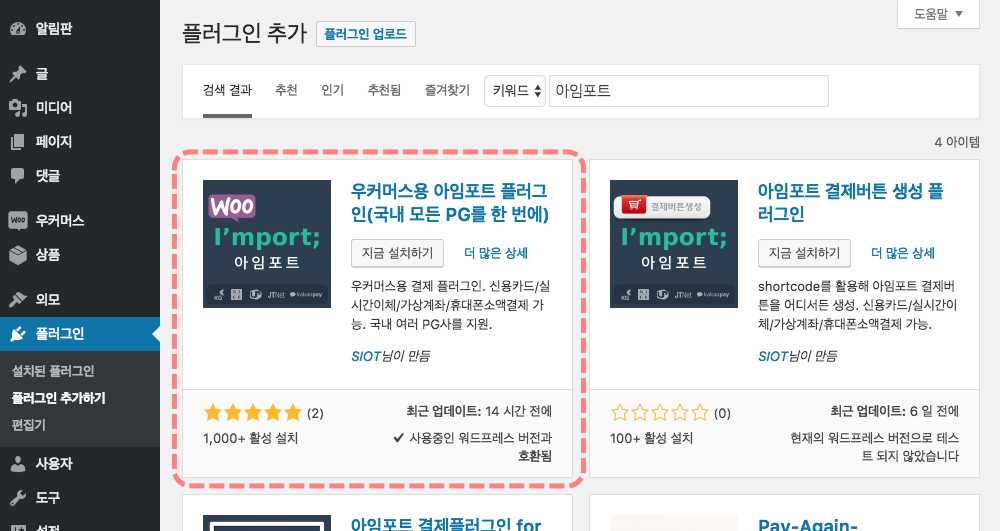The image size is (1000, 531).
Task: Install the 우커머스용 아임포트 plugin now
Action: pos(397,253)
